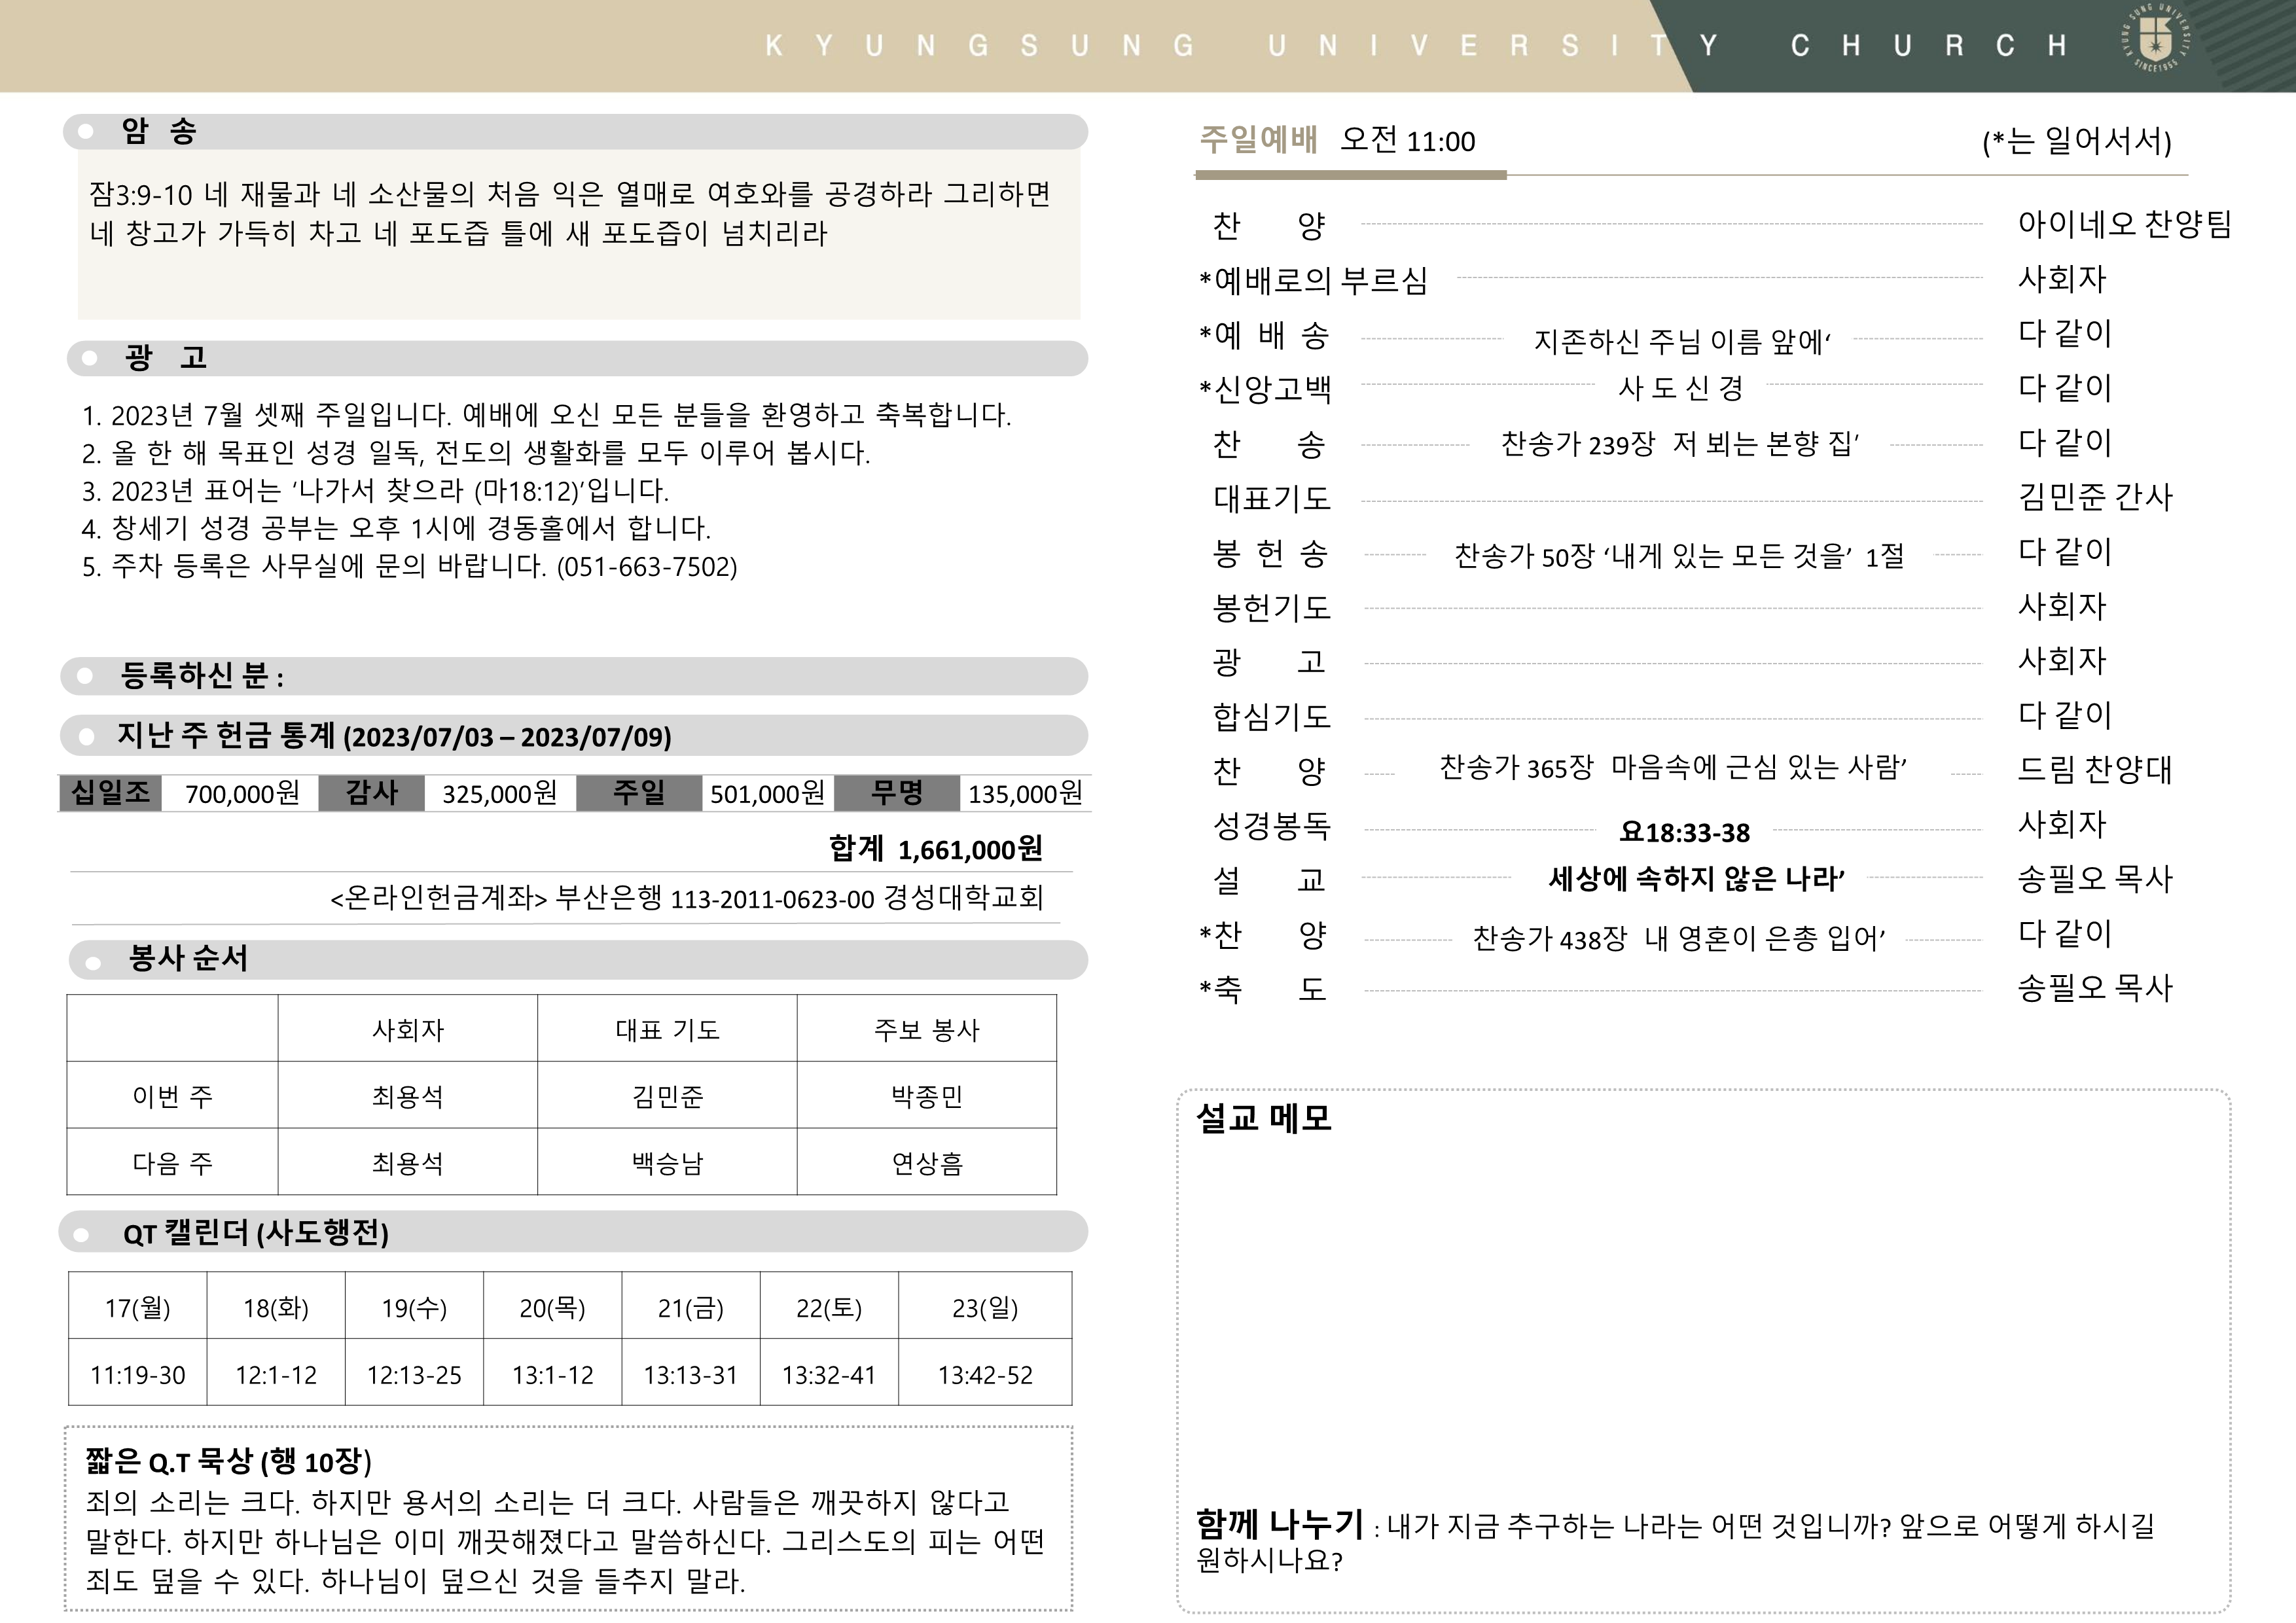The image size is (2296, 1623).
Task: Click the 13:32-41 reading cell
Action: [x=829, y=1373]
